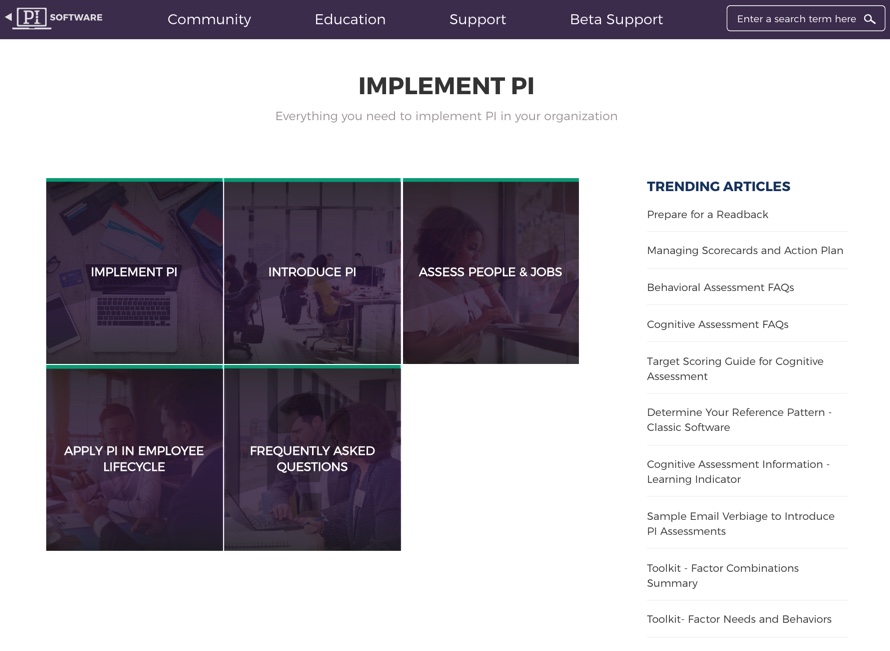
Task: Open the Implement PI tile
Action: (x=134, y=272)
